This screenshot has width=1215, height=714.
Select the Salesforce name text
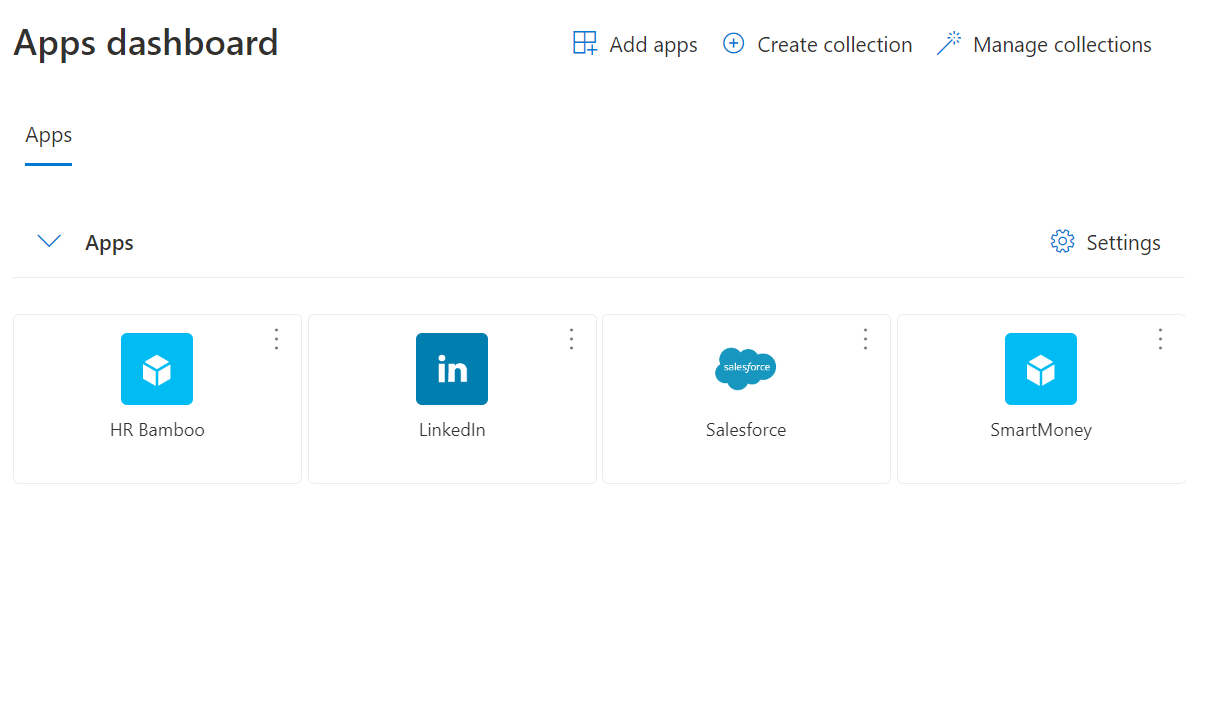point(746,430)
